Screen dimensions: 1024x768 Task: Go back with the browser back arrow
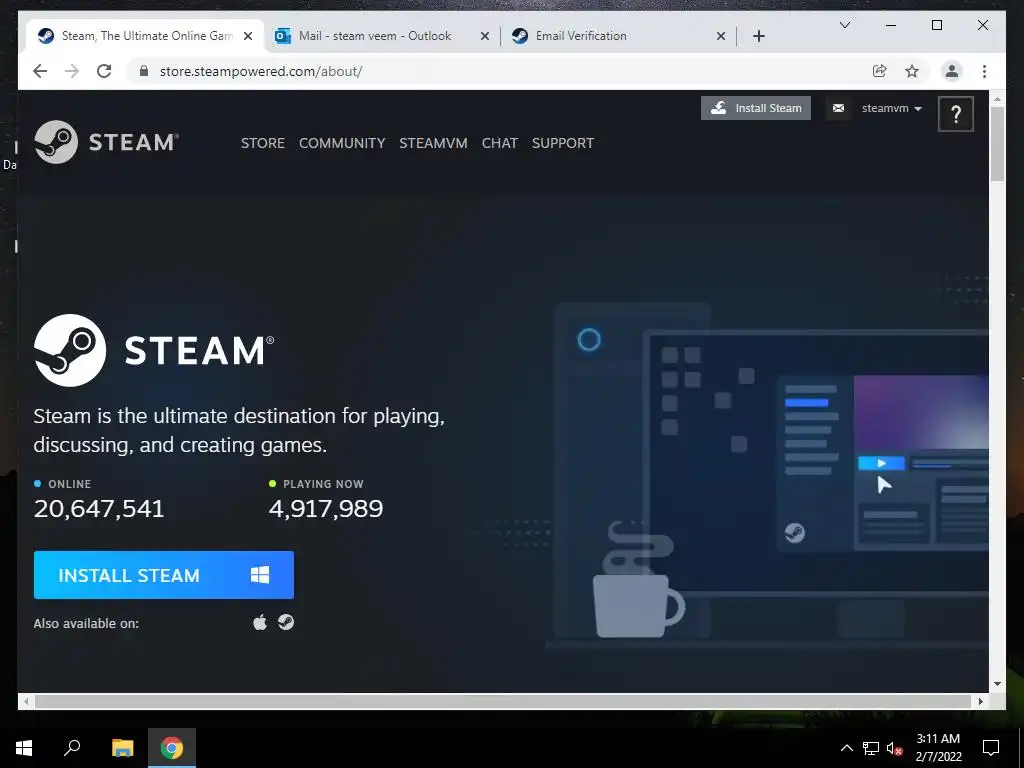[40, 71]
